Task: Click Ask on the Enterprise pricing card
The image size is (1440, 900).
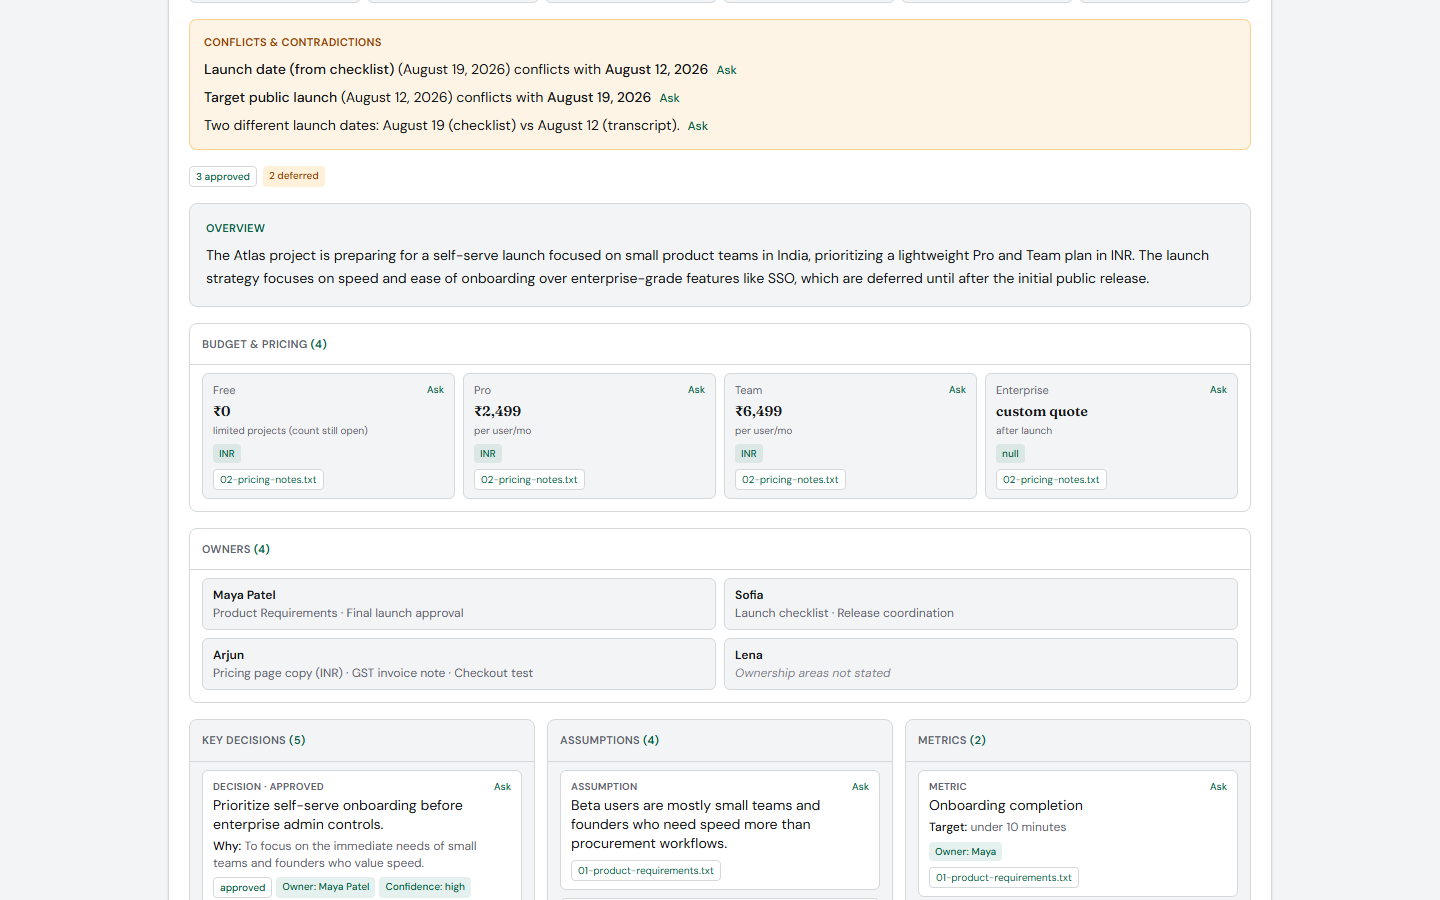Action: pos(1218,390)
